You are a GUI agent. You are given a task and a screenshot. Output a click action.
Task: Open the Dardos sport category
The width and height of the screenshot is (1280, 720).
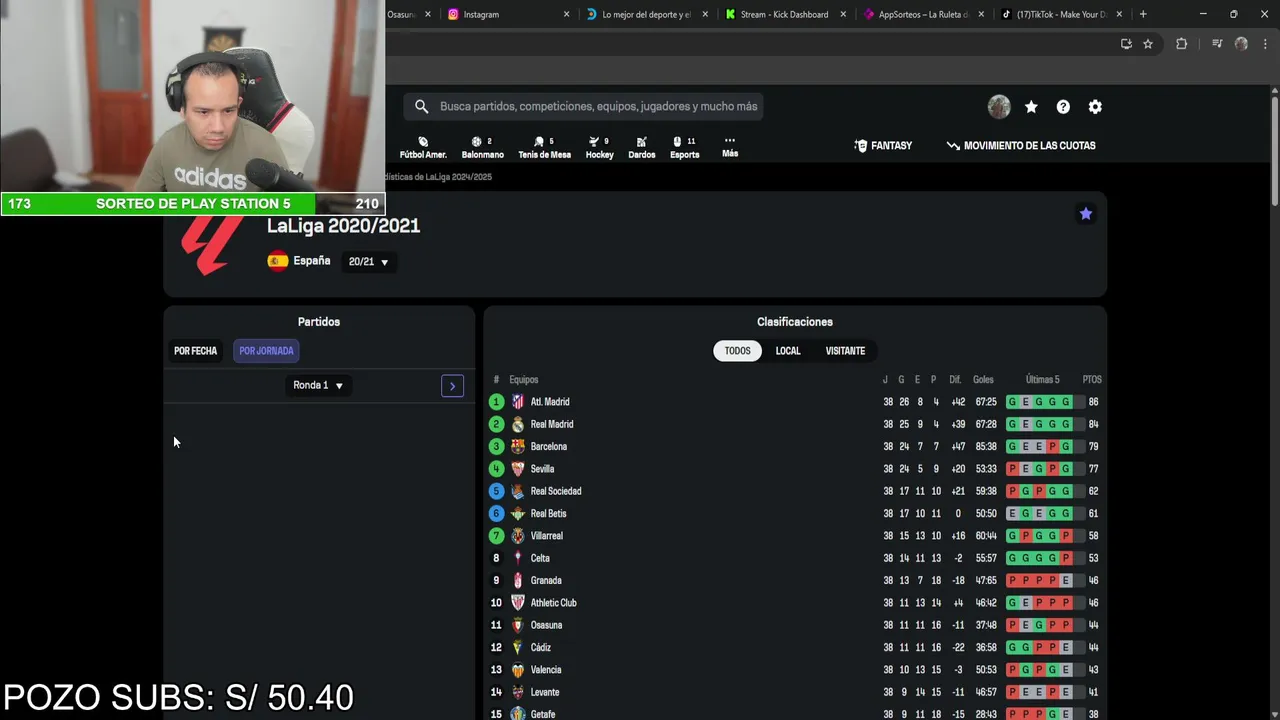(x=641, y=147)
